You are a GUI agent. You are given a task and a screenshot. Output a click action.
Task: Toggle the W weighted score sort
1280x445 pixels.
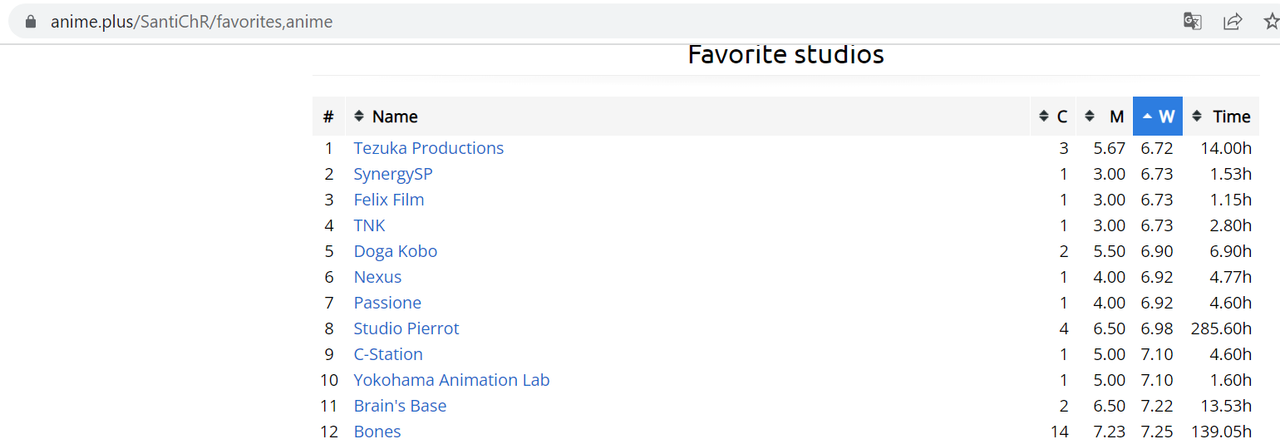tap(1158, 117)
